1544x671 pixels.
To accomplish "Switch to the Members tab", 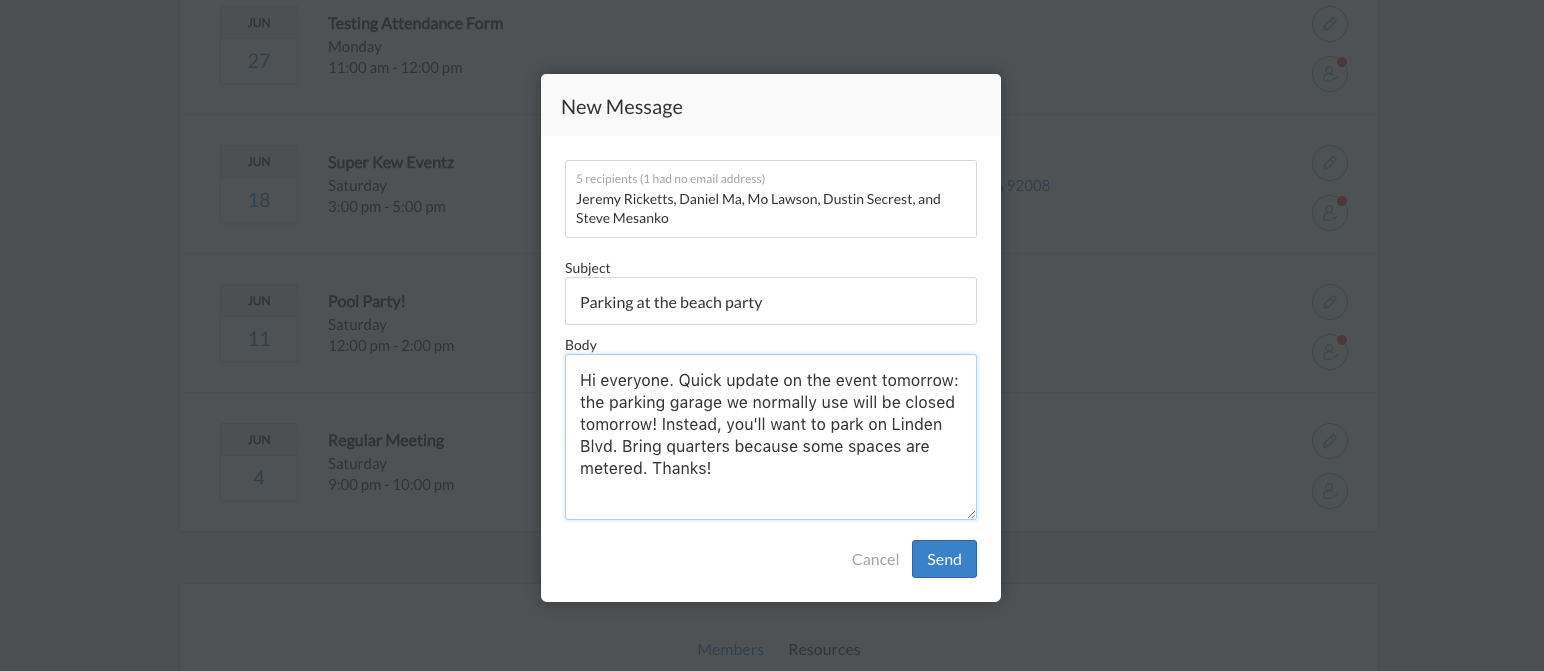I will point(730,649).
